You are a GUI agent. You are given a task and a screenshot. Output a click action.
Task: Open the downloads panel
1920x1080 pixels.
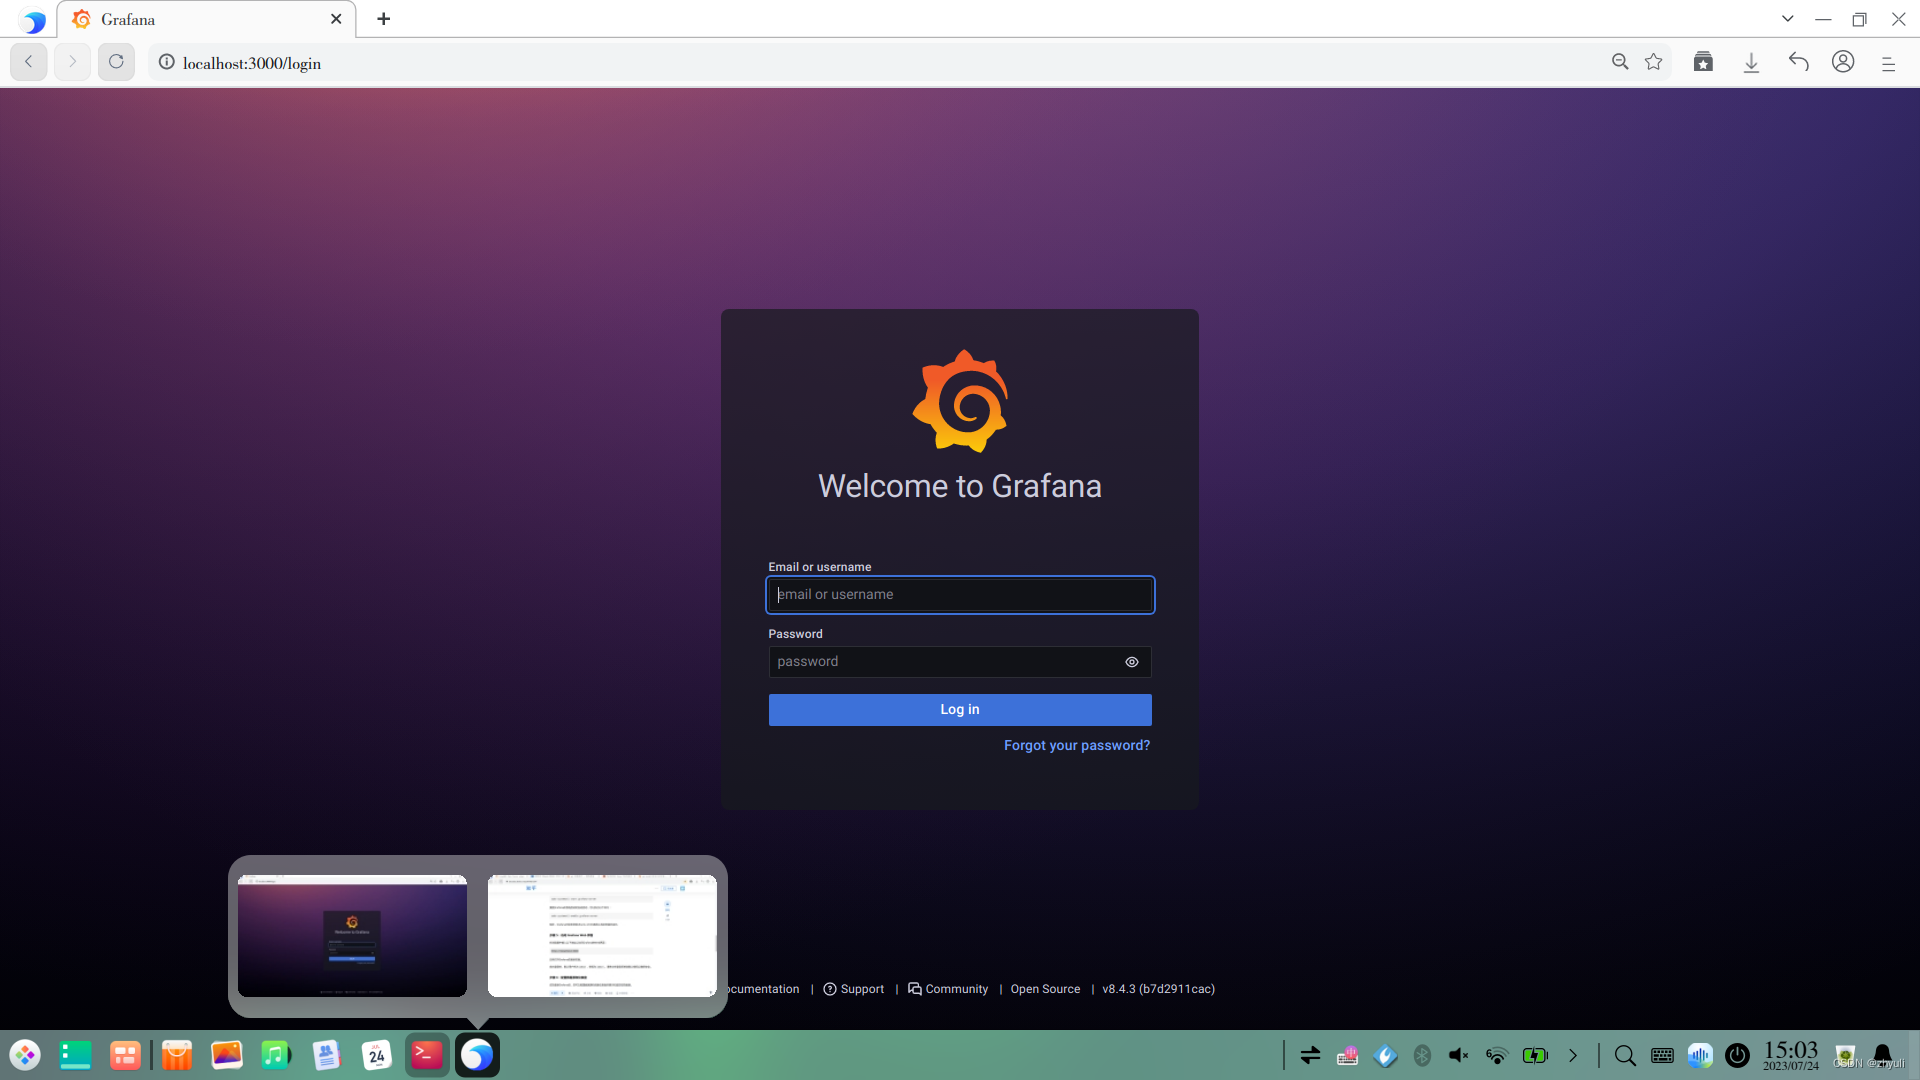tap(1751, 63)
